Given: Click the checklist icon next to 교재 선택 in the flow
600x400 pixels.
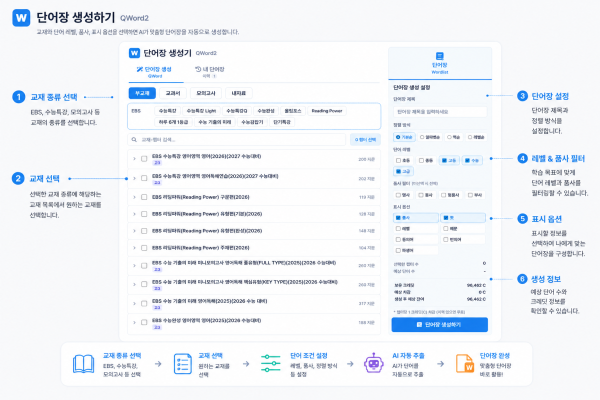Looking at the screenshot, I should click(x=183, y=364).
